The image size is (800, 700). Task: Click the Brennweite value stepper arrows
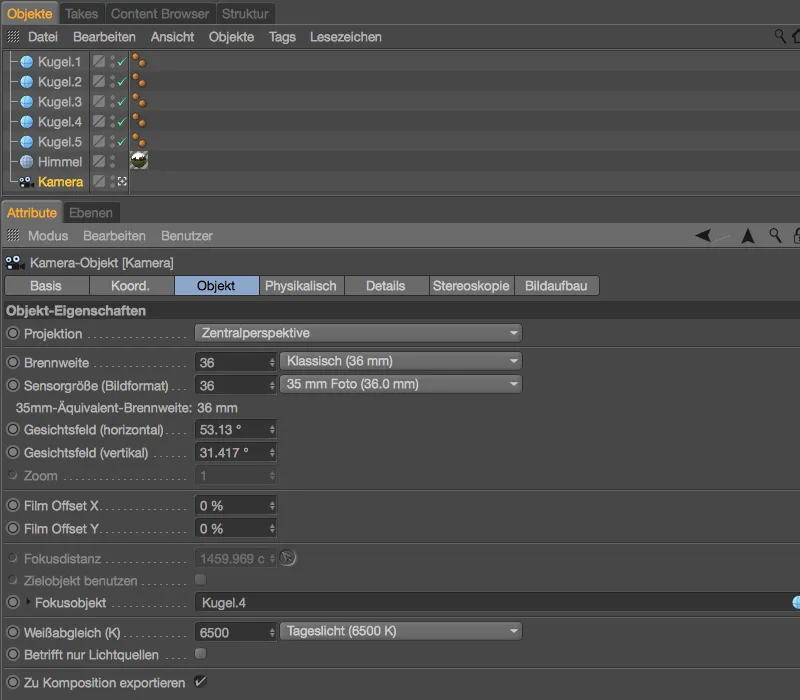point(272,362)
